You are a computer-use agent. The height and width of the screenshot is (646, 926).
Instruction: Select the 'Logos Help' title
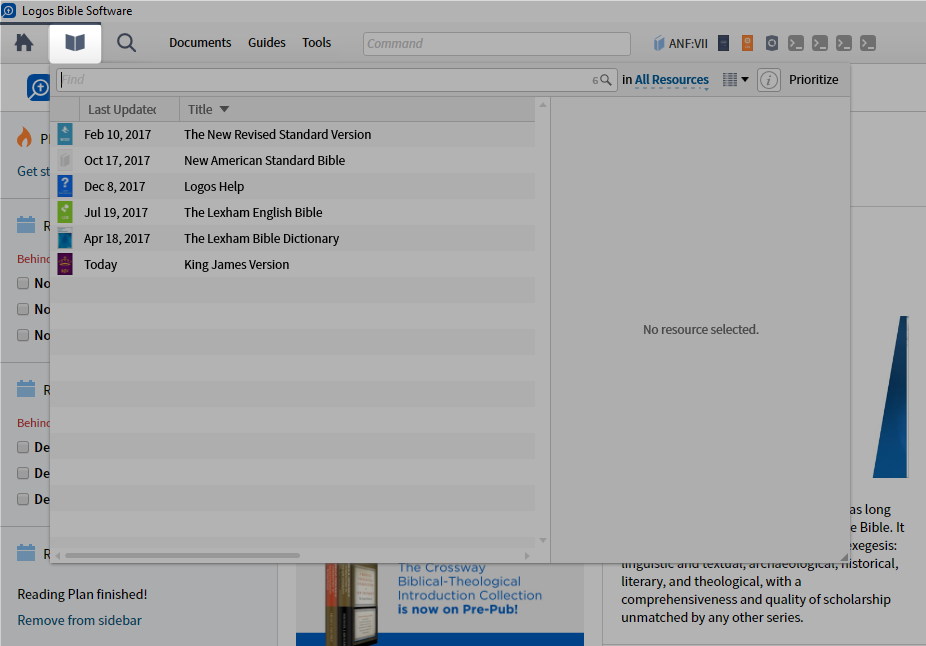(x=214, y=187)
